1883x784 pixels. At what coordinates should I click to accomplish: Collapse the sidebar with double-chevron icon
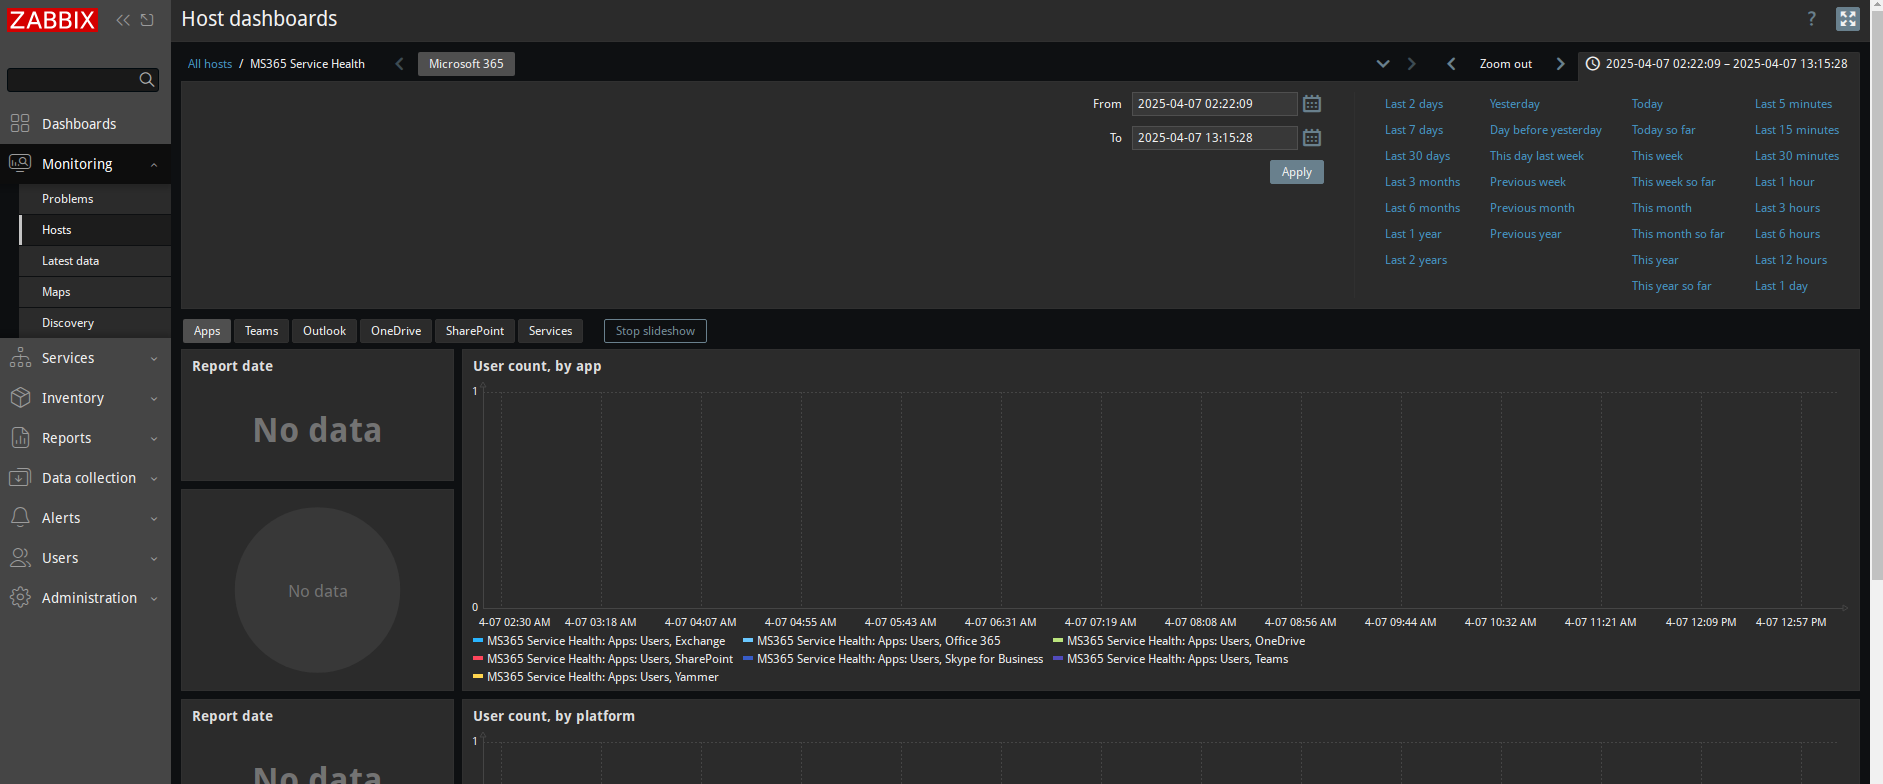tap(123, 20)
